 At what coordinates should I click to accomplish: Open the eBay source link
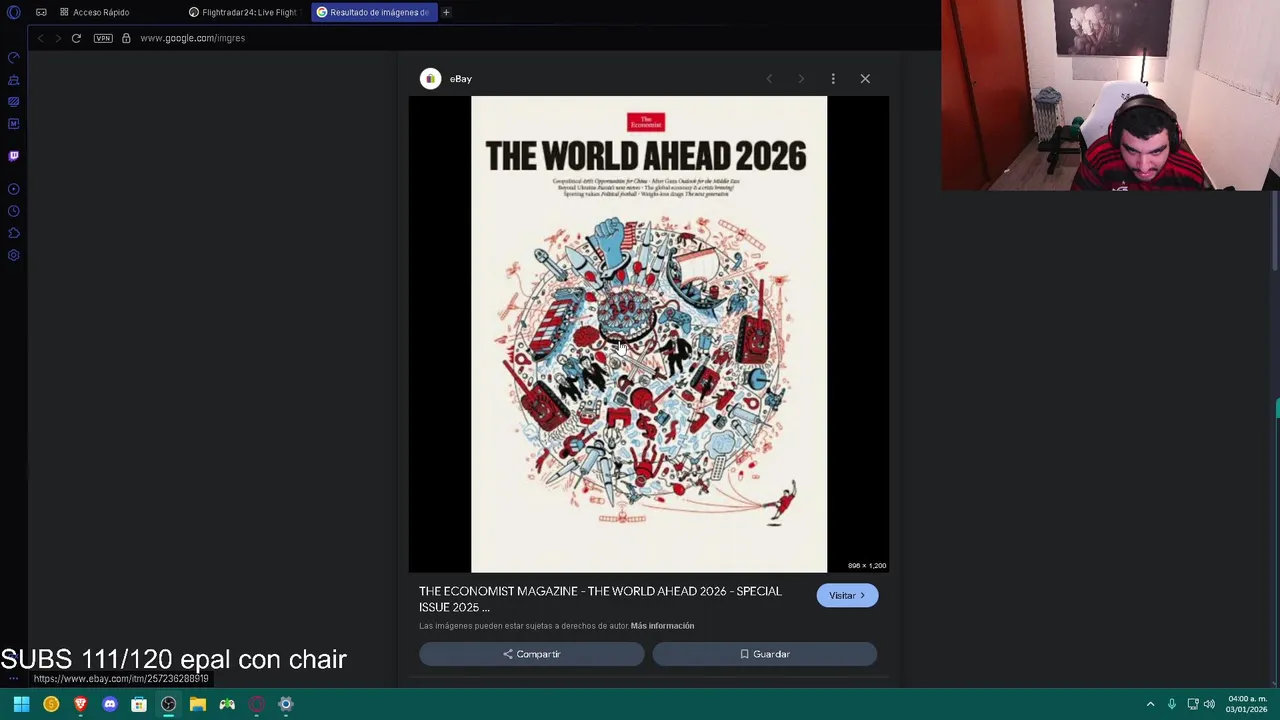tap(460, 79)
